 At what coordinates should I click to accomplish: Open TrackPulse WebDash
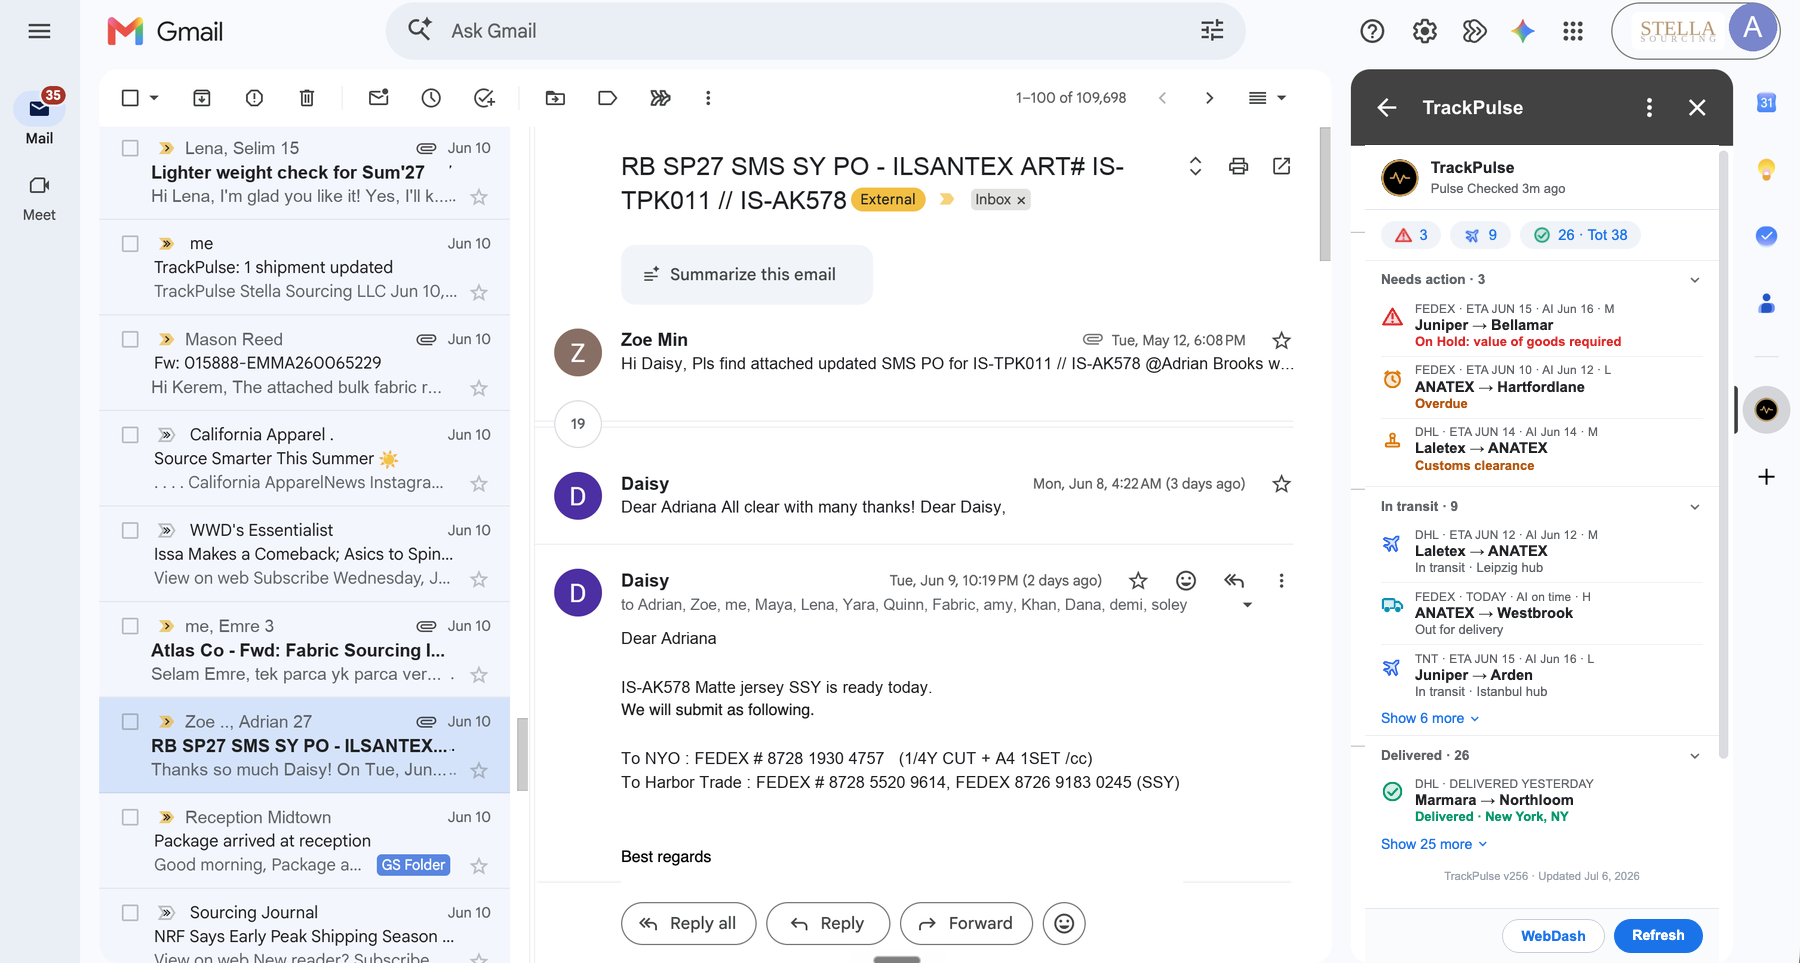click(x=1553, y=936)
